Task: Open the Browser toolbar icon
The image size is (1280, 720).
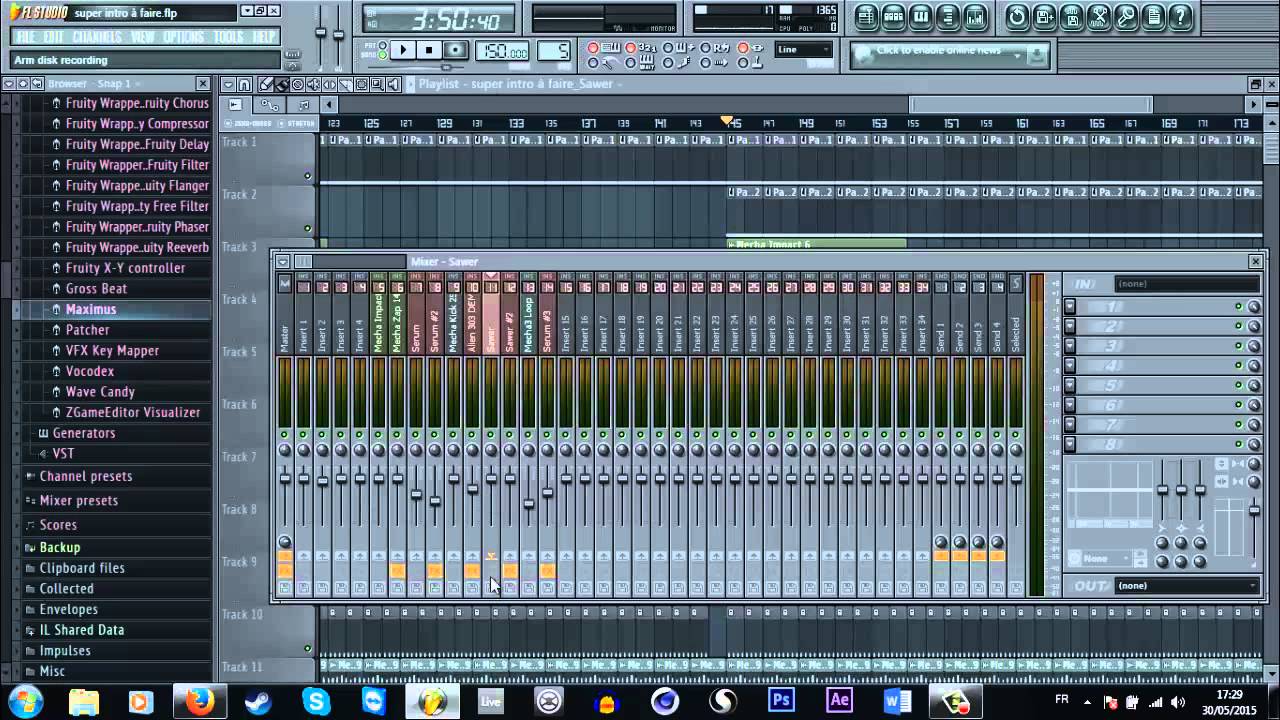Action: [x=948, y=16]
